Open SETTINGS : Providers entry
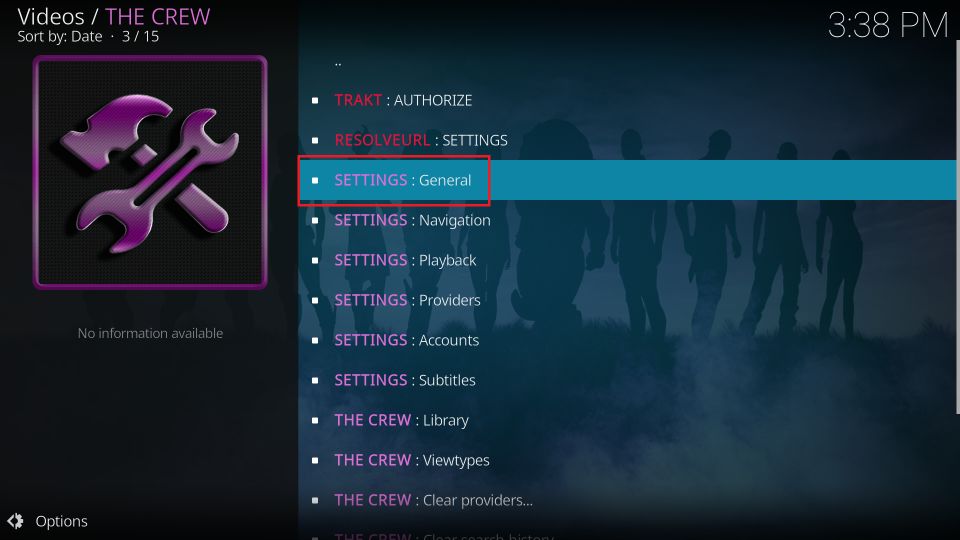The image size is (960, 540). coord(627,300)
